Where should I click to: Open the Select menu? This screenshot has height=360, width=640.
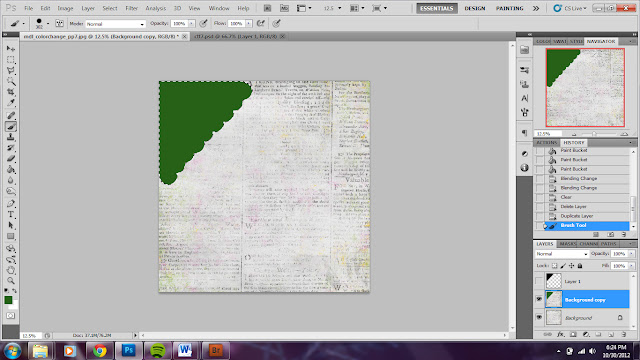point(109,8)
